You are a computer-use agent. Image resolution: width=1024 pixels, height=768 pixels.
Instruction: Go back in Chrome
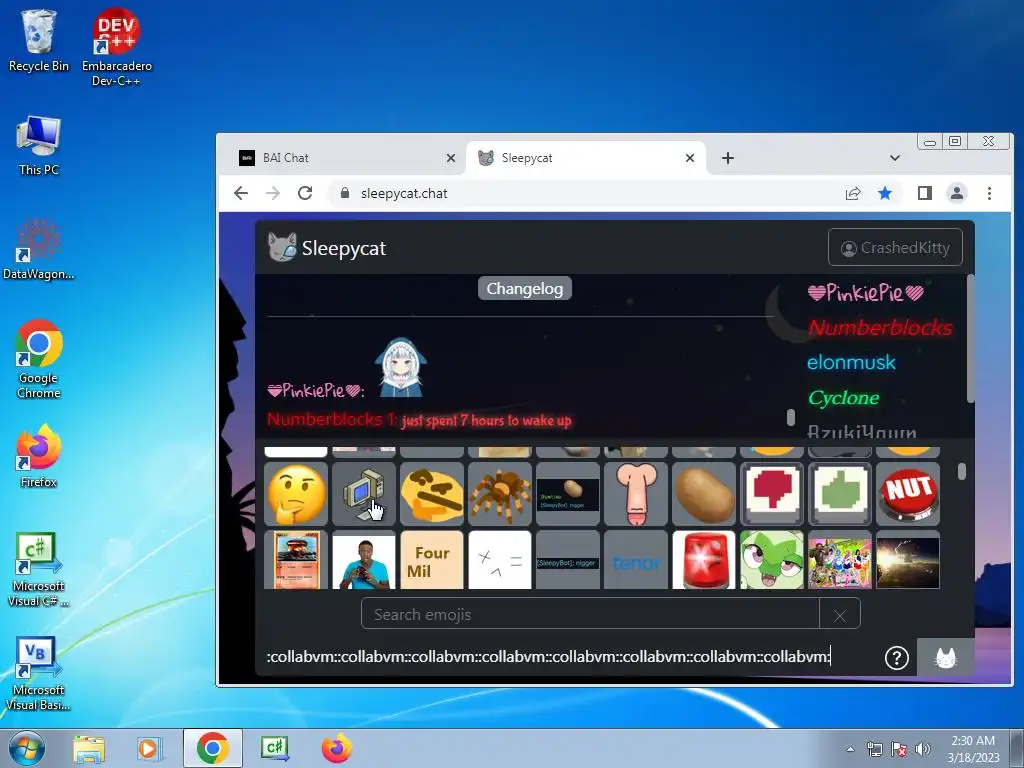point(241,193)
